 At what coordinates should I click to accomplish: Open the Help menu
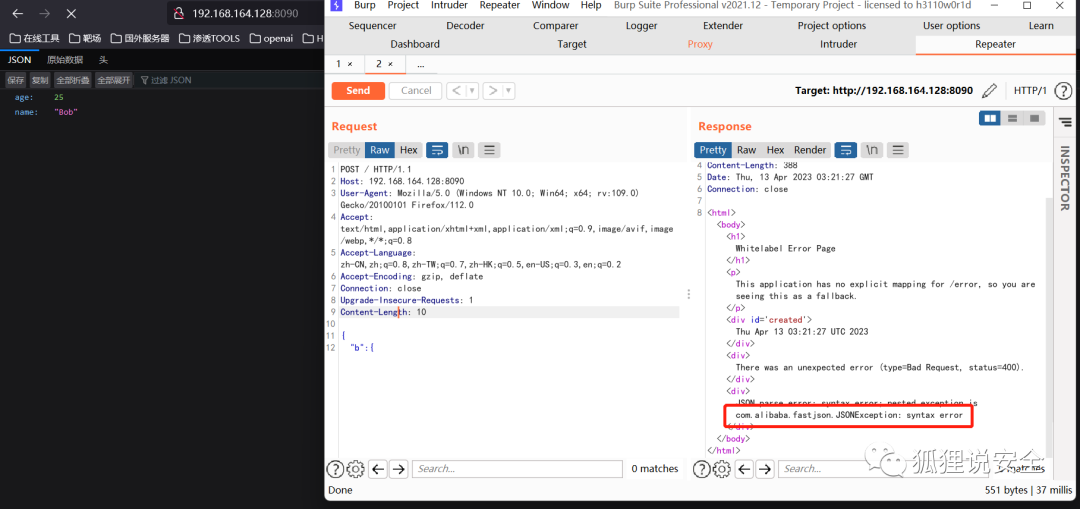[x=591, y=6]
